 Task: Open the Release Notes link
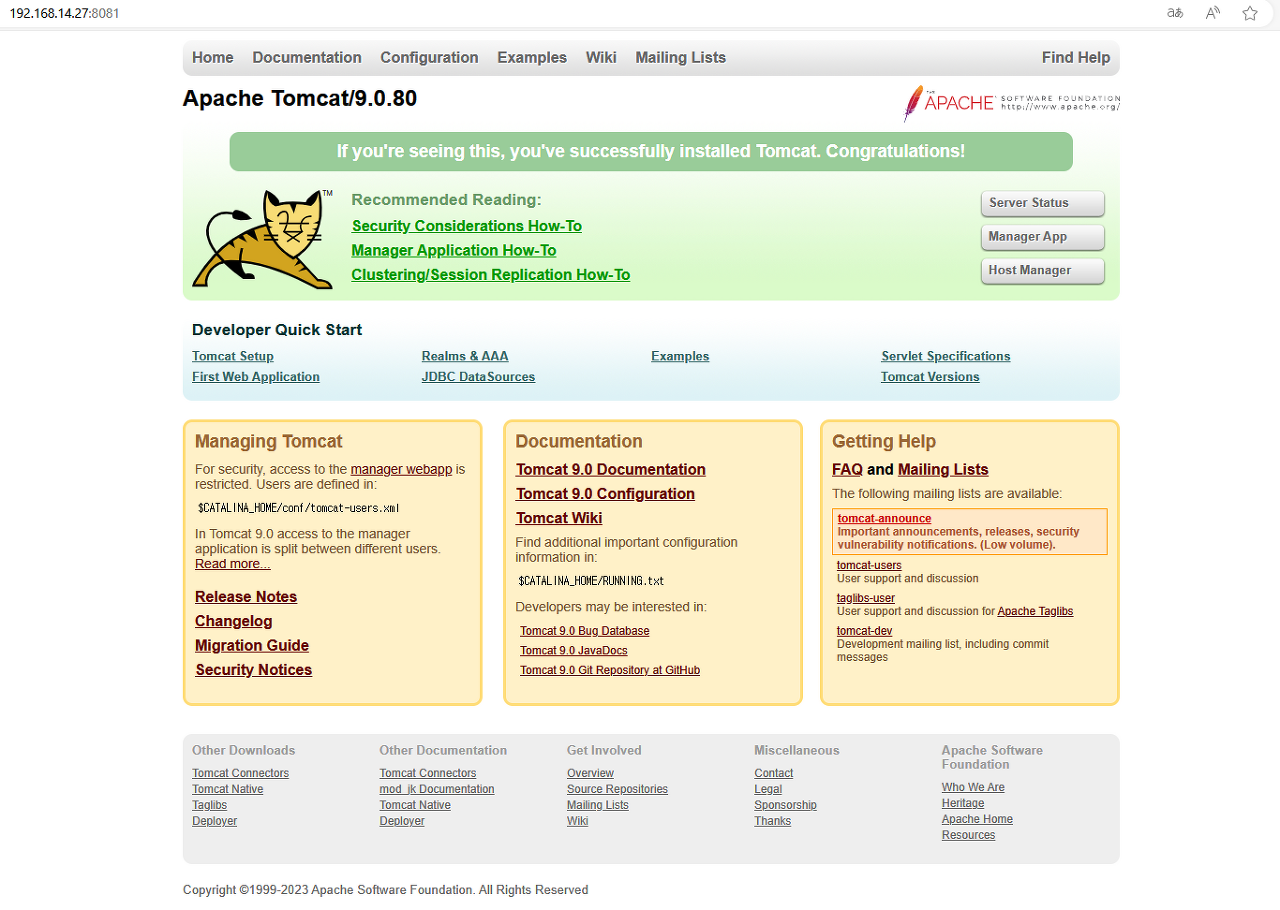click(246, 597)
